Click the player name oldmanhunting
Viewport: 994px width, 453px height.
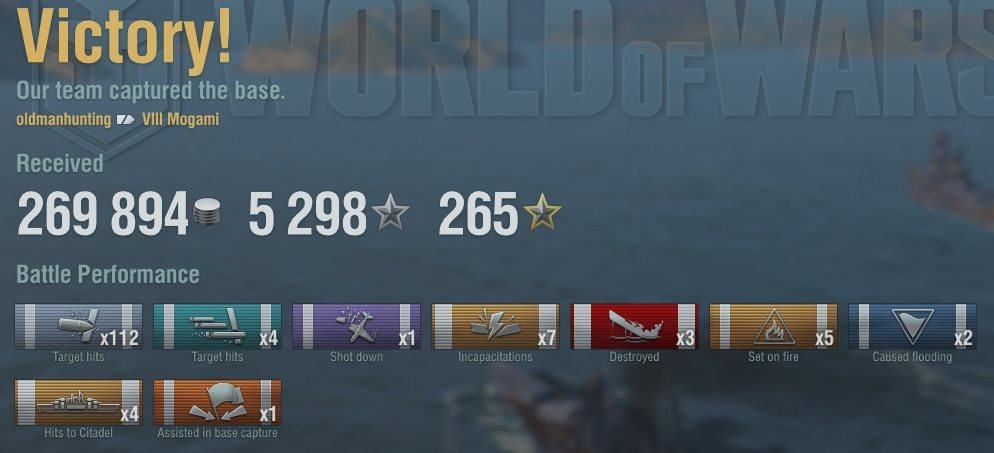click(63, 119)
